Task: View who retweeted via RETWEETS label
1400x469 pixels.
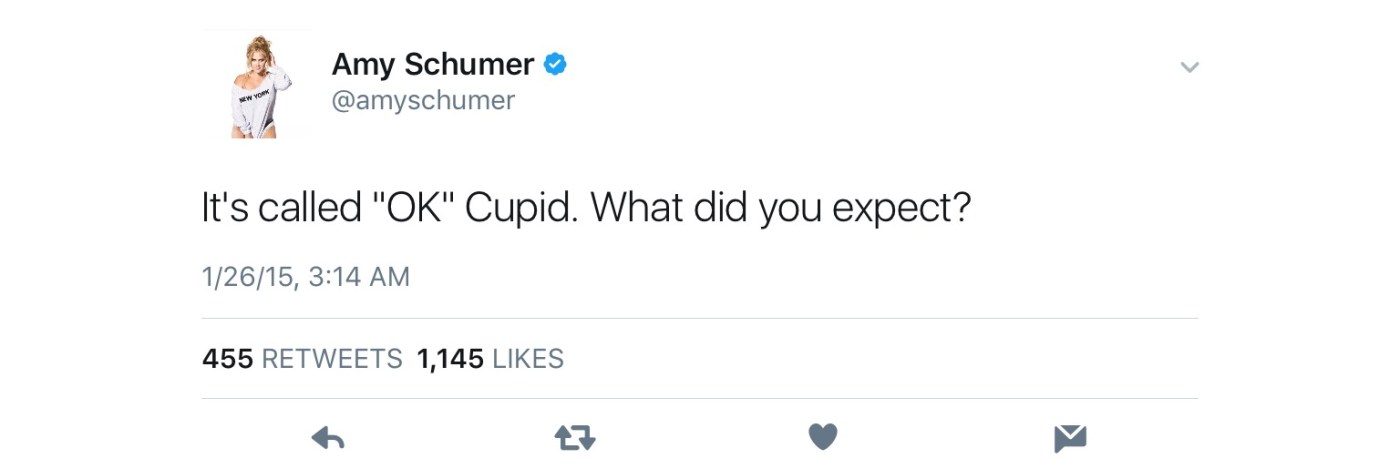Action: pyautogui.click(x=332, y=358)
